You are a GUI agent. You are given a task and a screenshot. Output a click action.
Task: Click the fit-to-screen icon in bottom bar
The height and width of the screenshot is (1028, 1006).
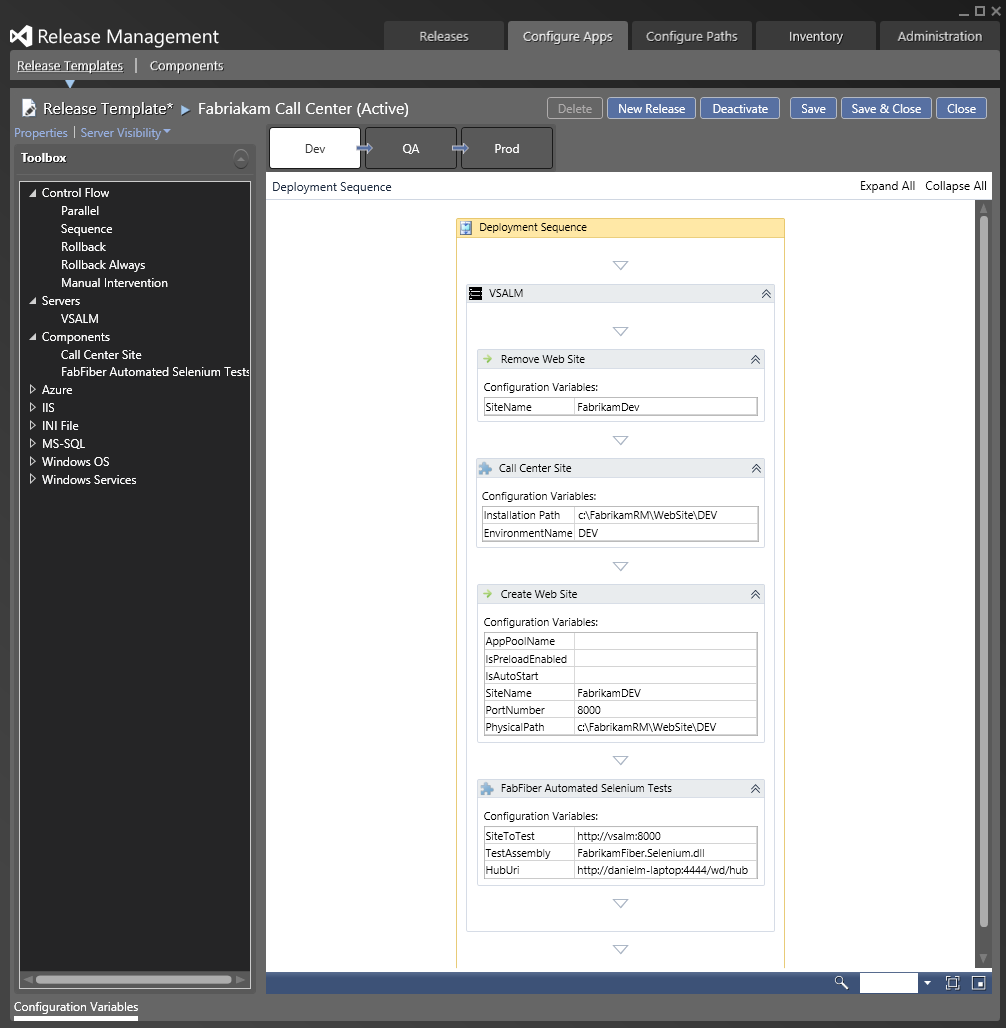coord(952,982)
